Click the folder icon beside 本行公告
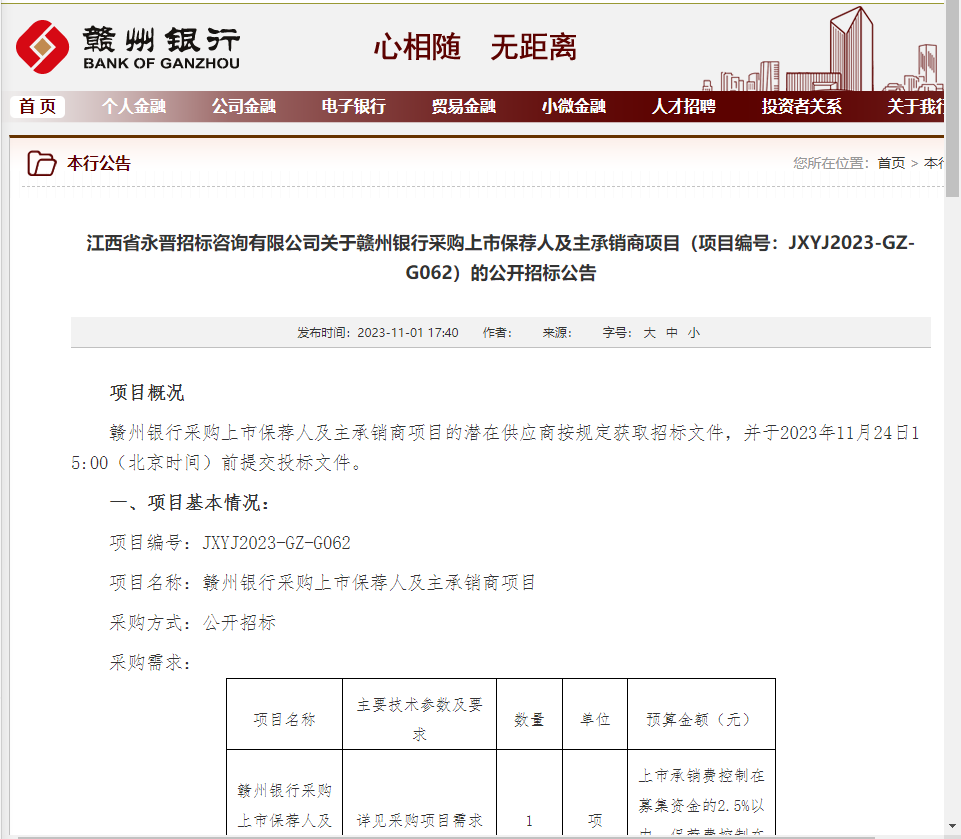The width and height of the screenshot is (961, 839). click(x=41, y=161)
